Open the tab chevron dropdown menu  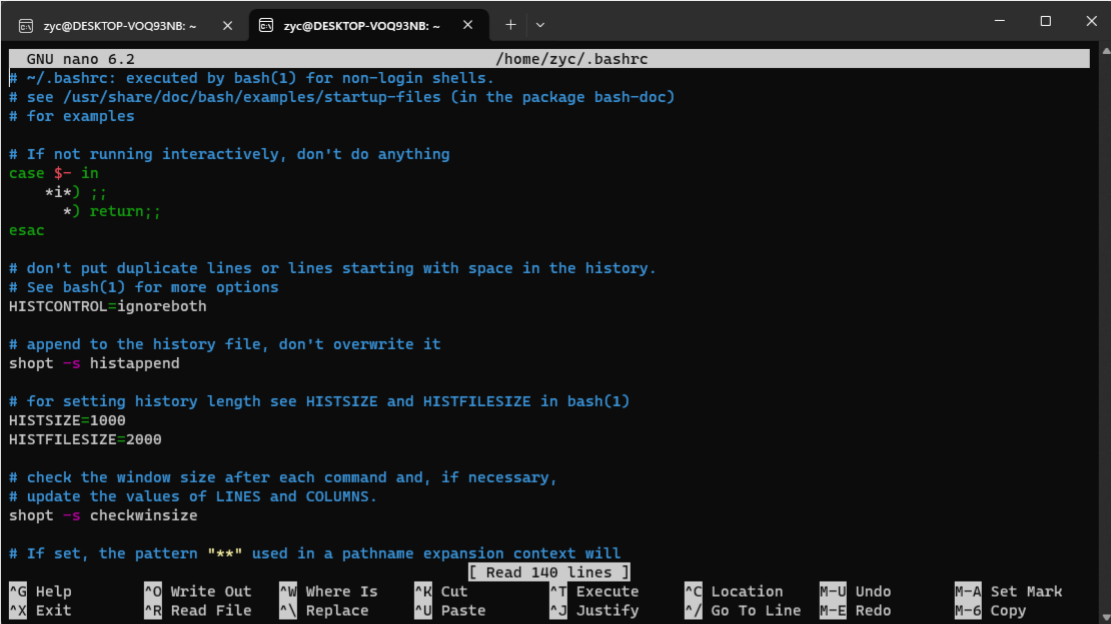point(541,24)
